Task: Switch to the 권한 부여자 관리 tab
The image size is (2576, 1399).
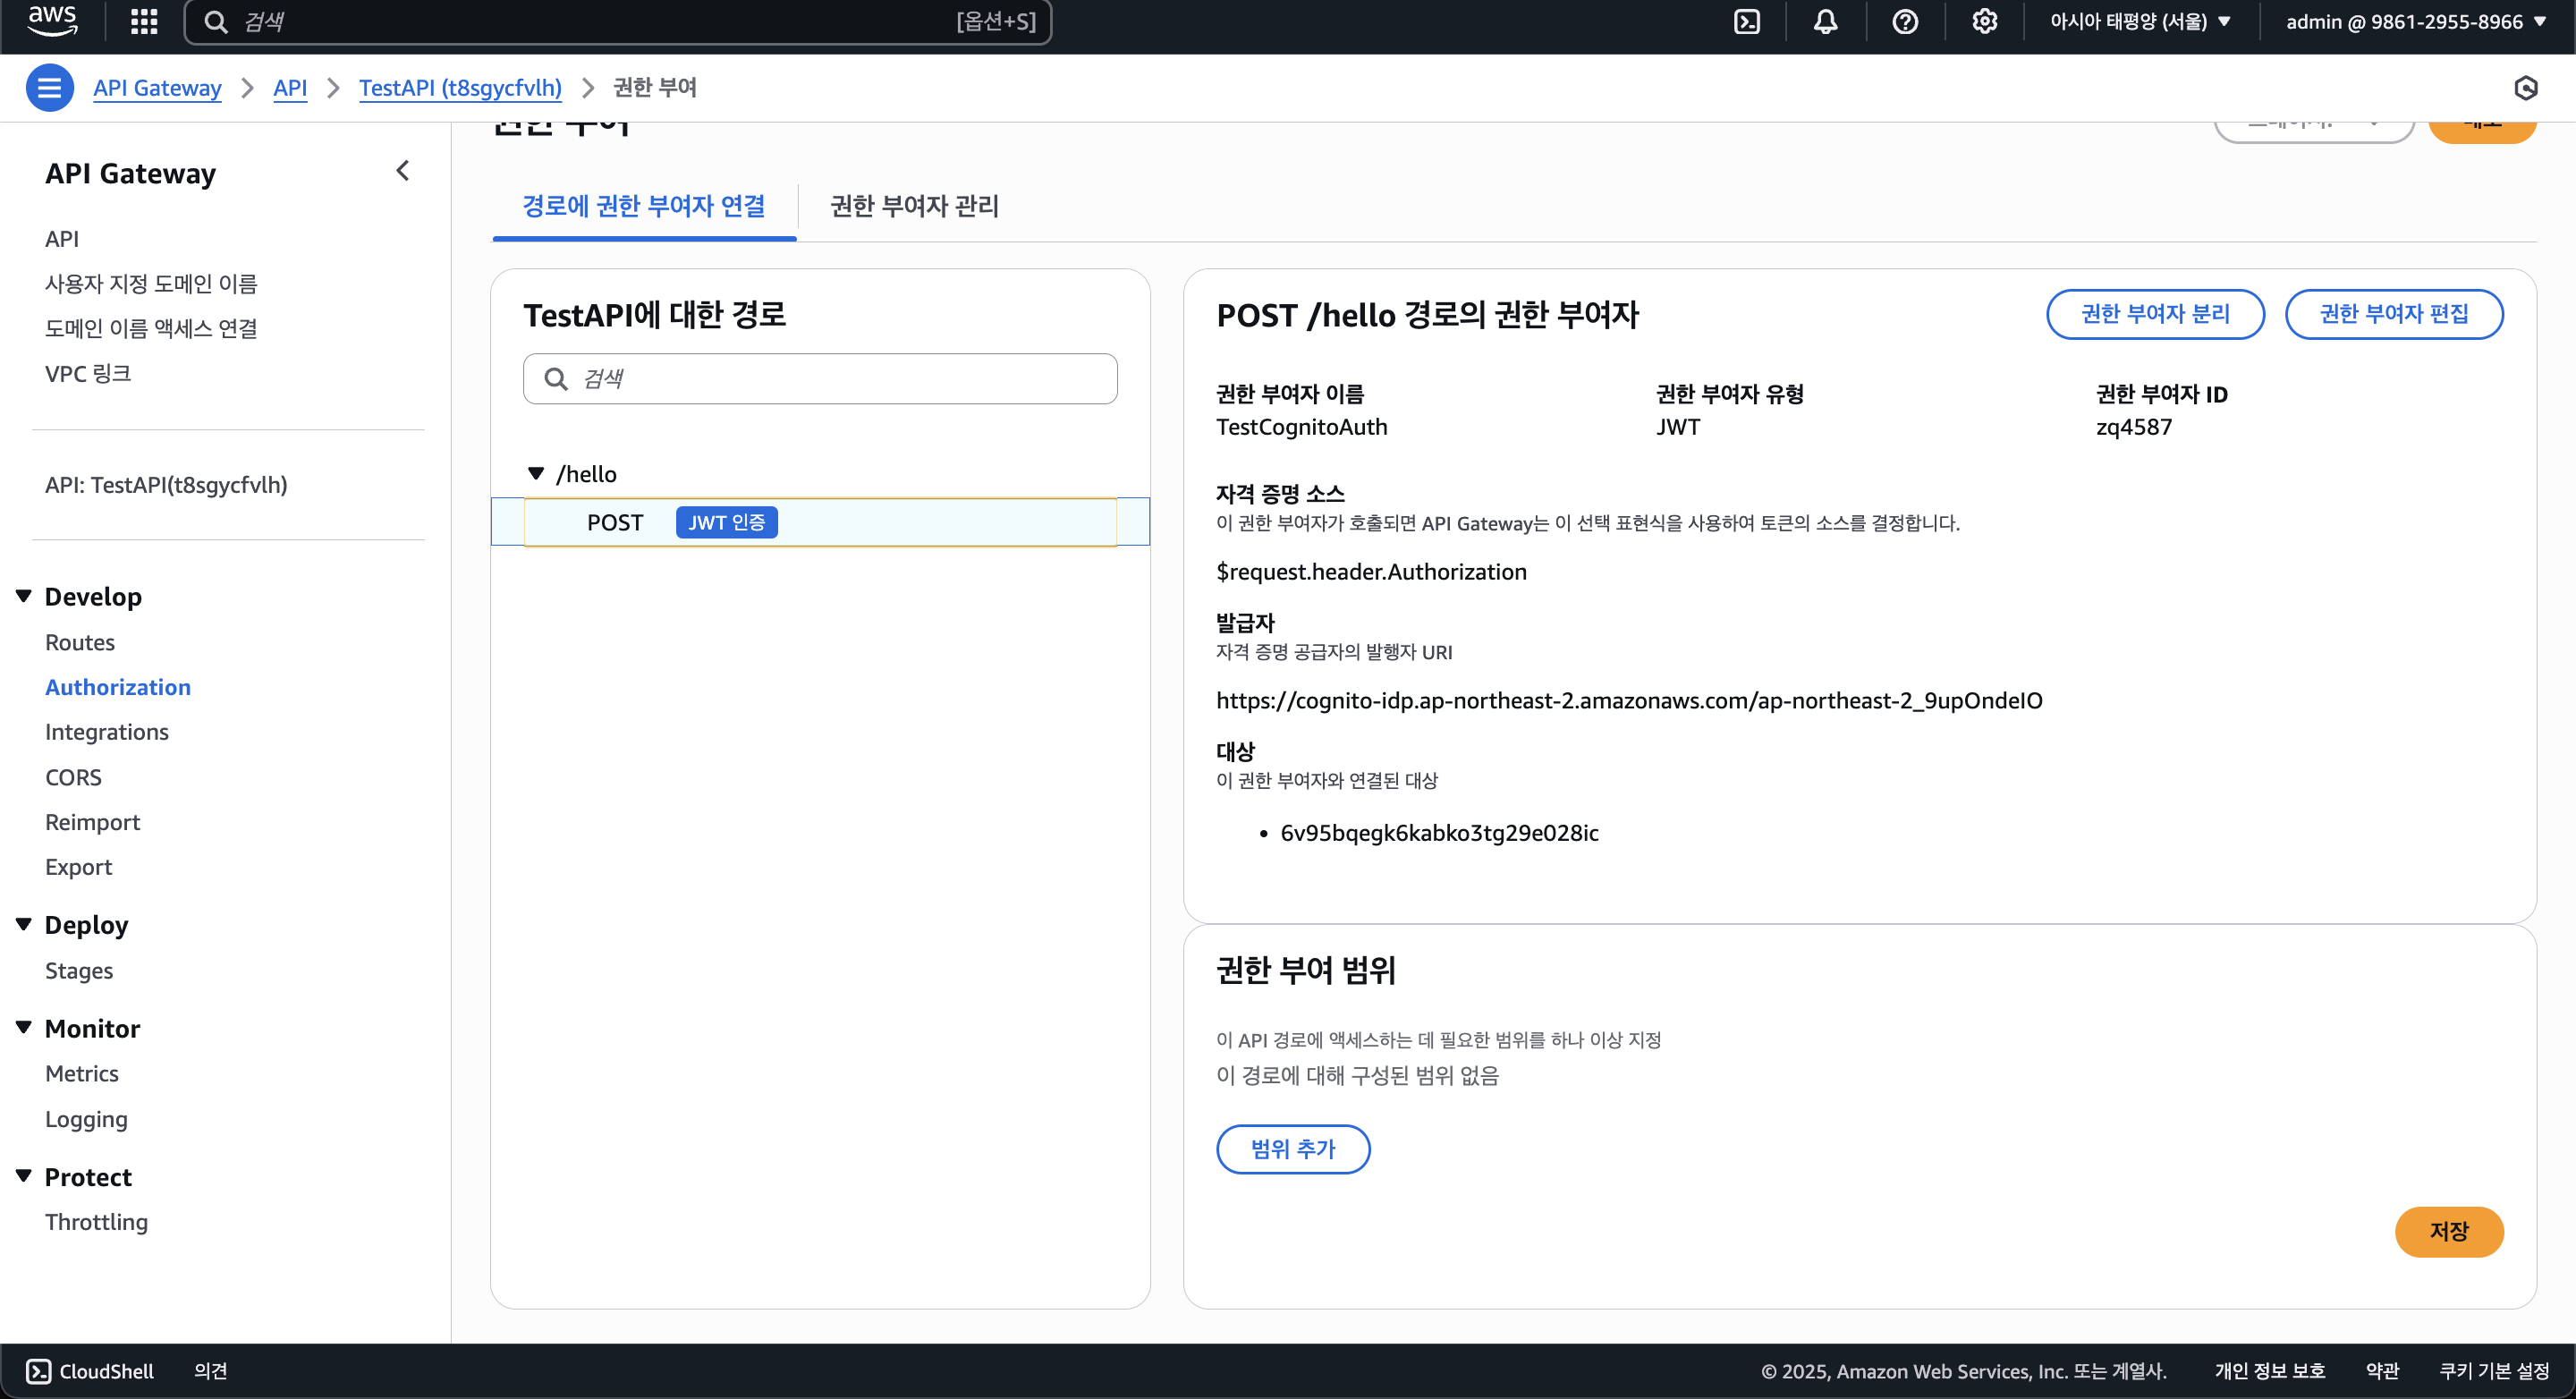Action: point(914,206)
